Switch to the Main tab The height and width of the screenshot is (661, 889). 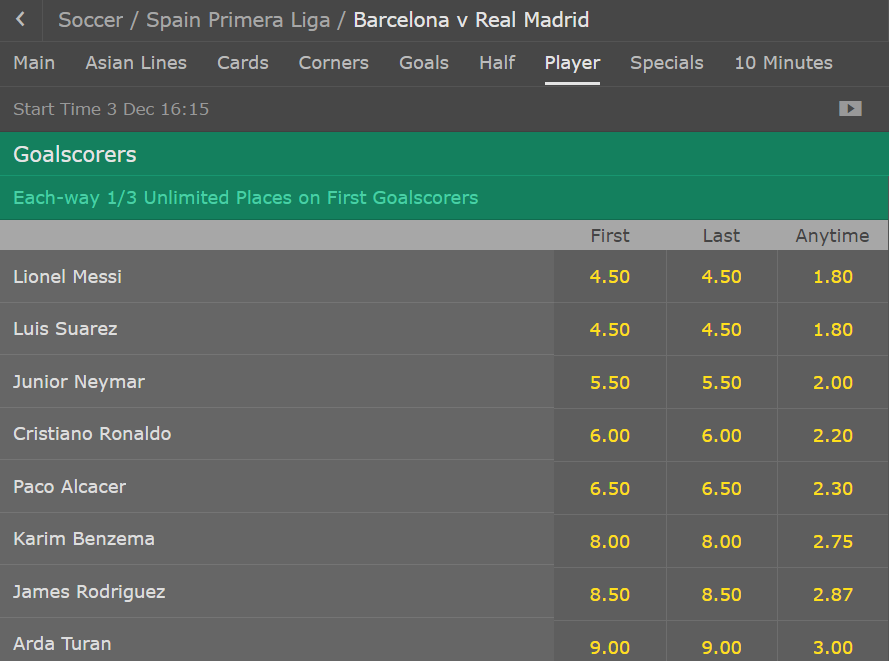(34, 63)
